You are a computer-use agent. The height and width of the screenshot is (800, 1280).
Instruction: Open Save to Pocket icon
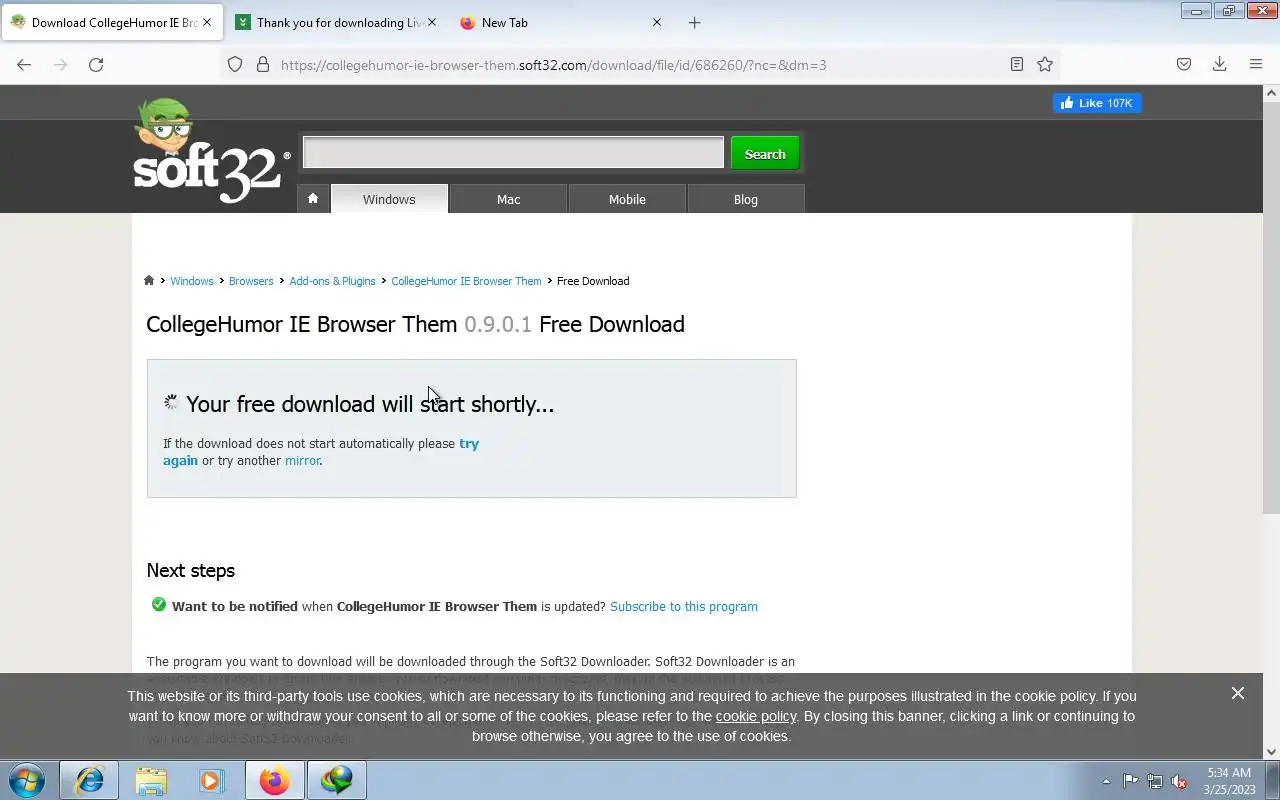pyautogui.click(x=1184, y=64)
